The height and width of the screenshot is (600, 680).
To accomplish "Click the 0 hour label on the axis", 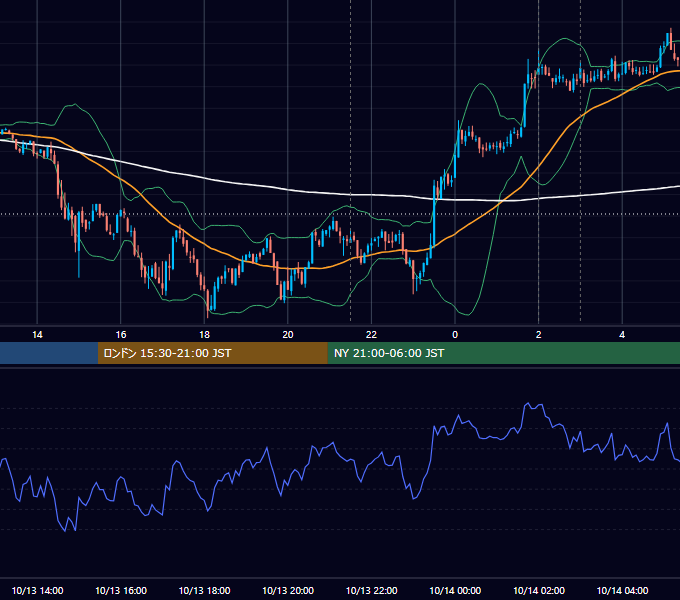I will click(x=455, y=335).
